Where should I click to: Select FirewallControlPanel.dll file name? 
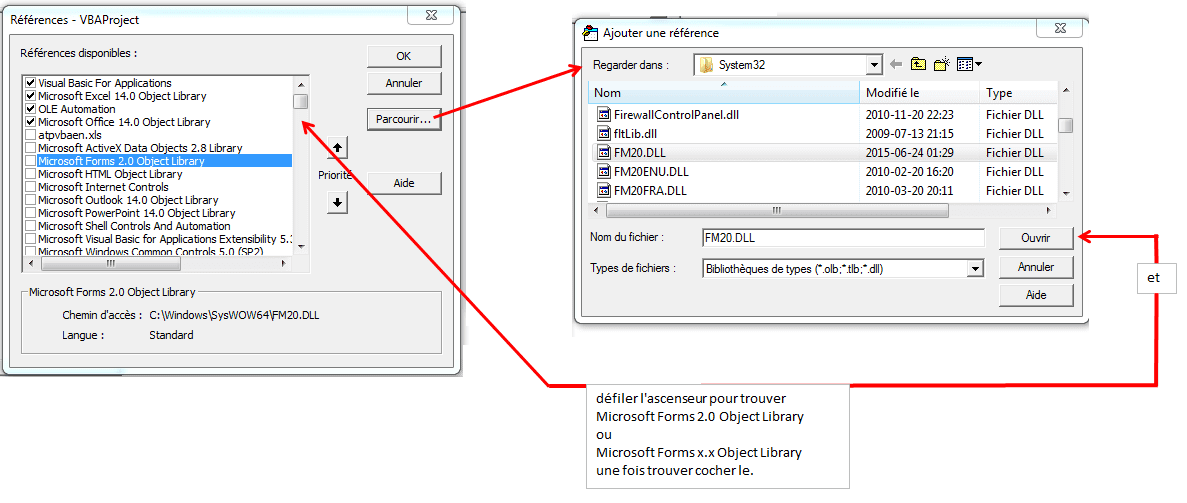click(676, 115)
